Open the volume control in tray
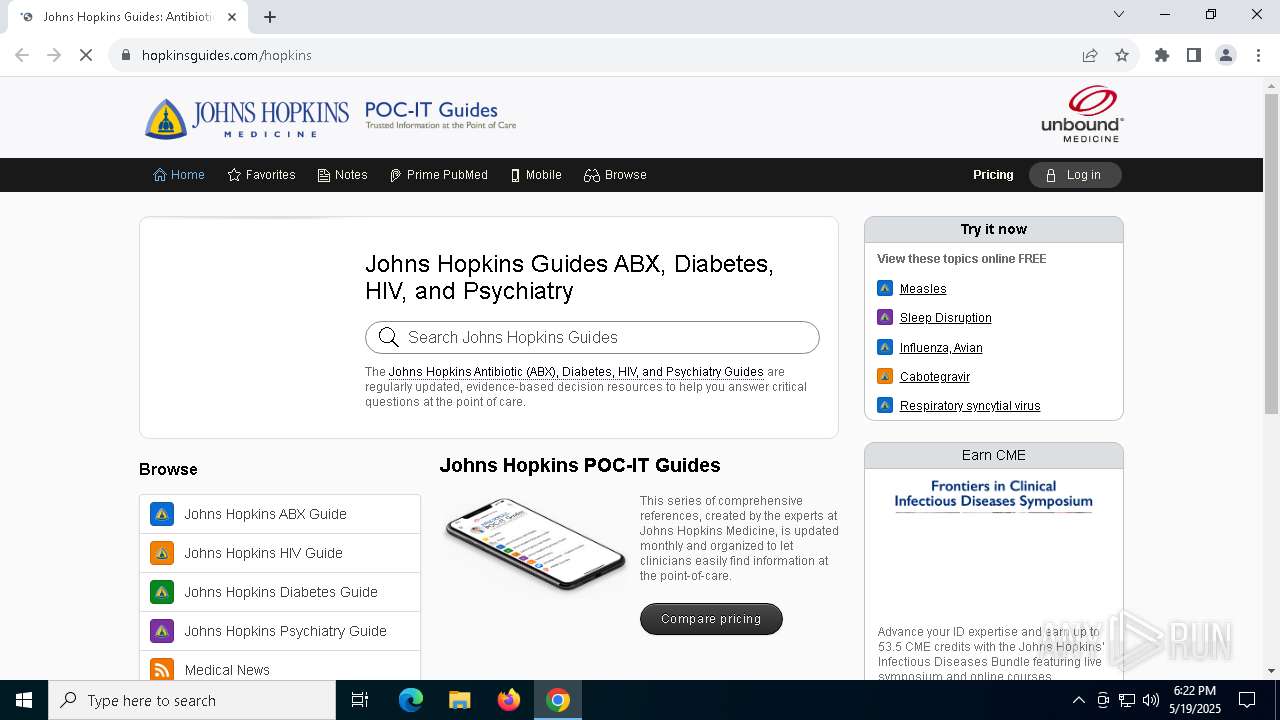 (1151, 700)
